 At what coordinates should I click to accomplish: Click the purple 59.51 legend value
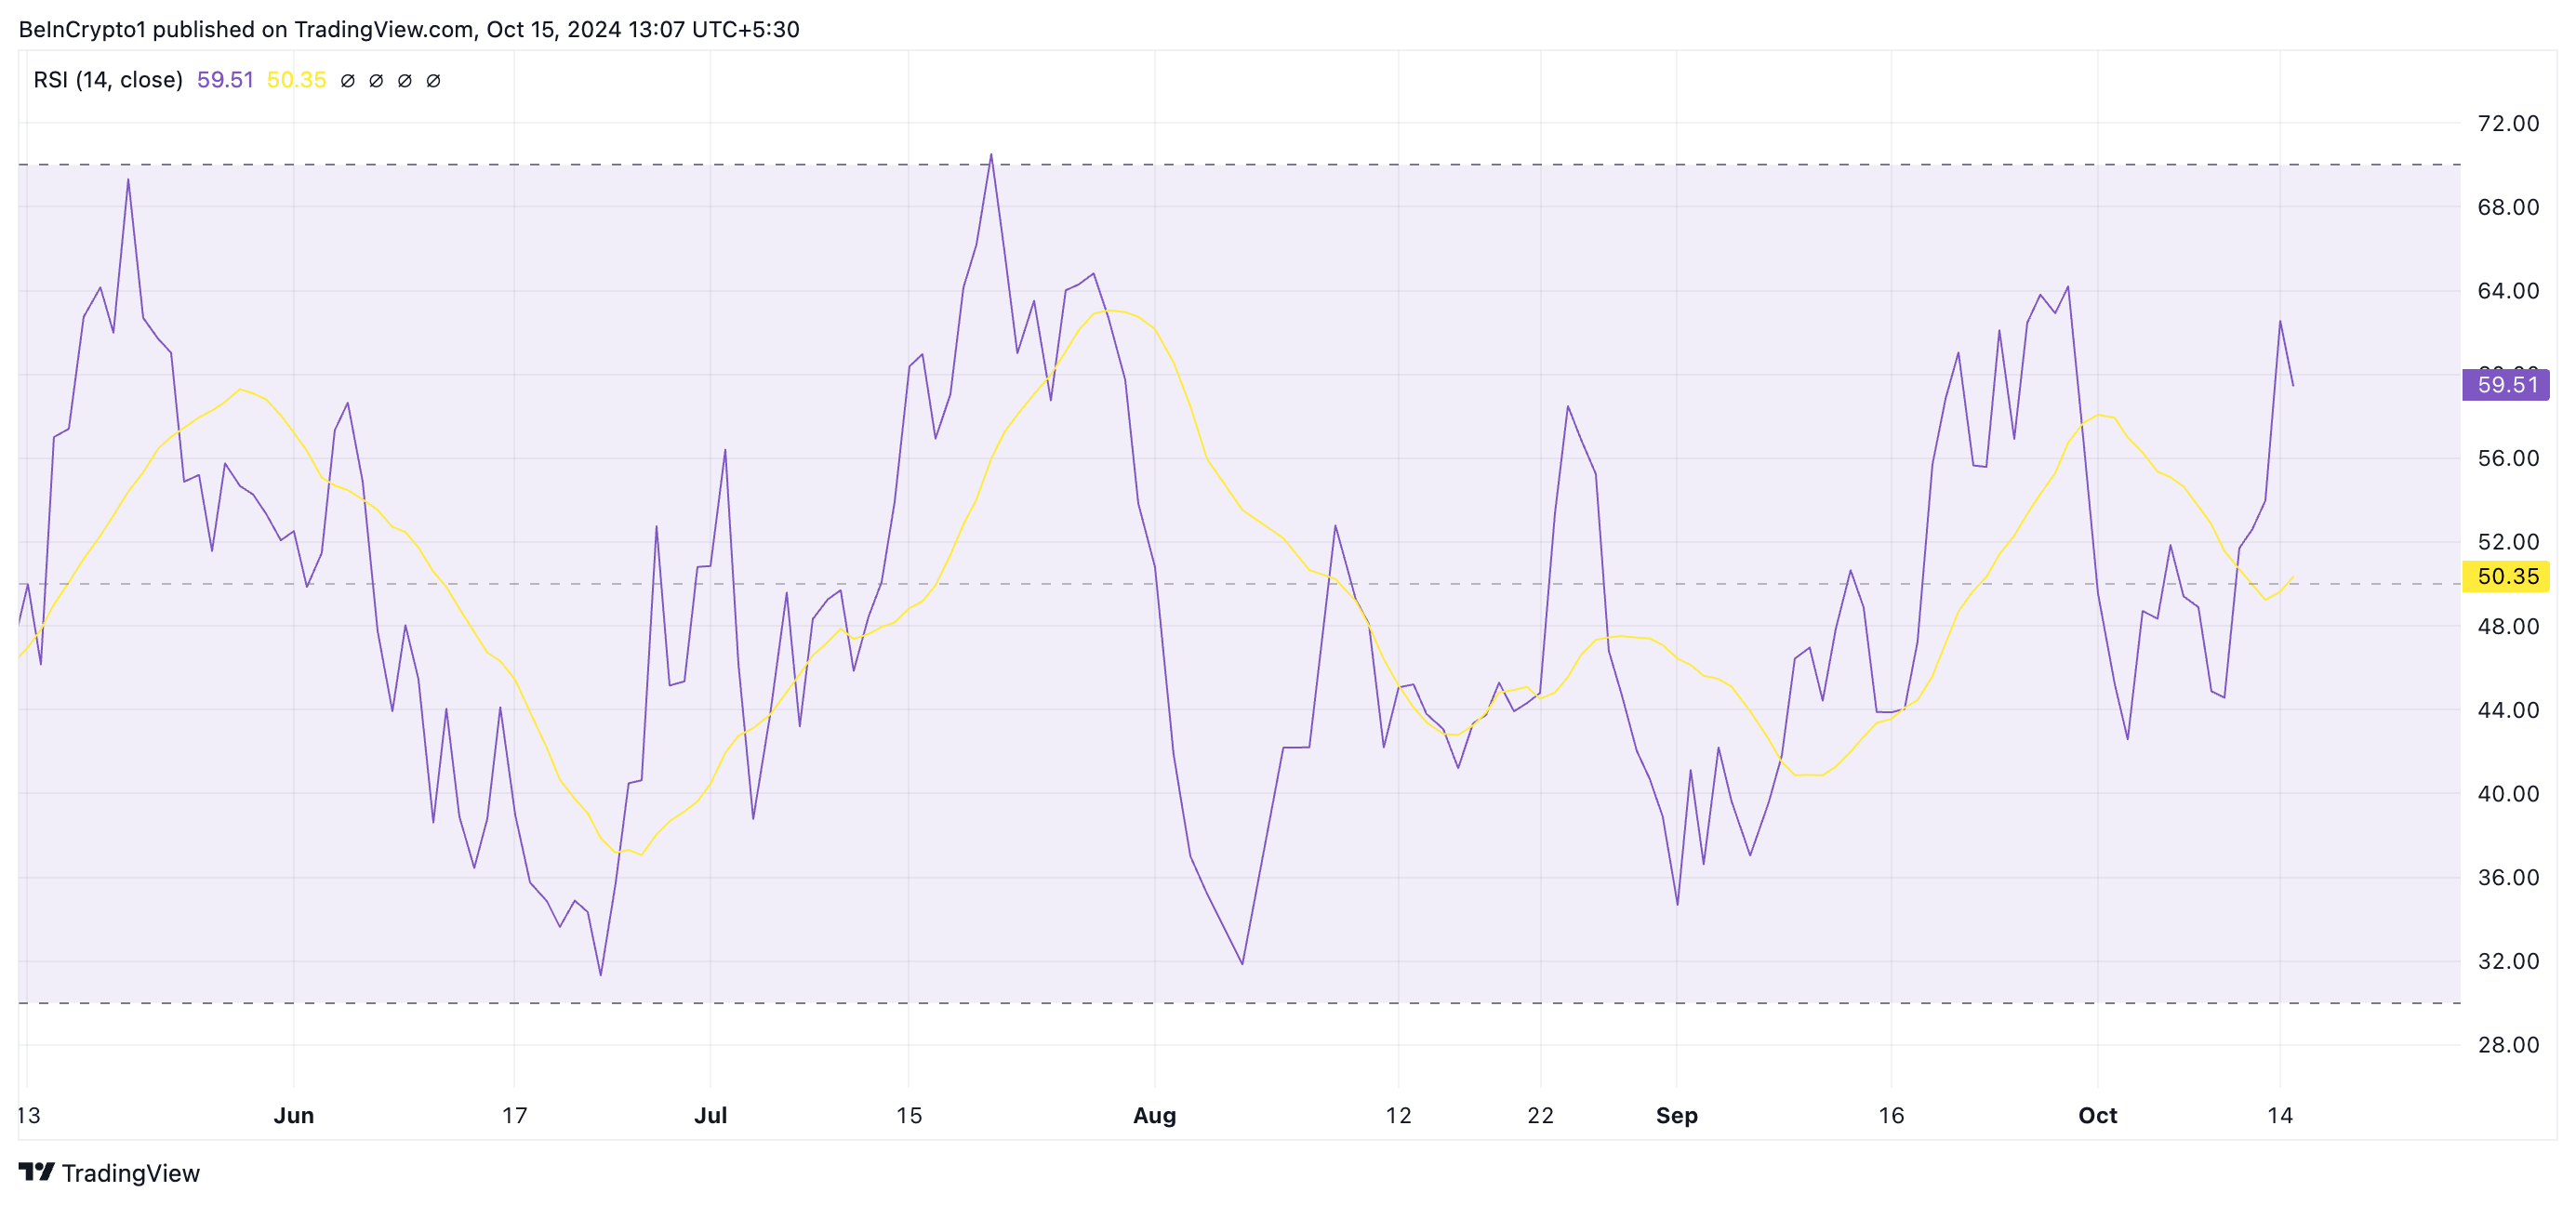click(x=225, y=80)
